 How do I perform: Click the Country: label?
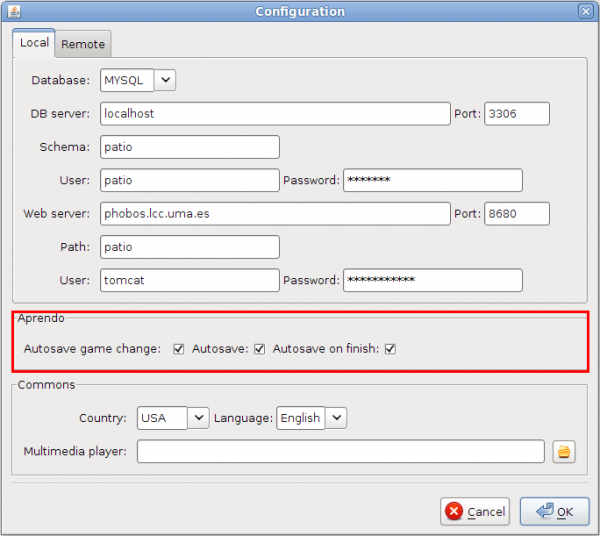(103, 418)
